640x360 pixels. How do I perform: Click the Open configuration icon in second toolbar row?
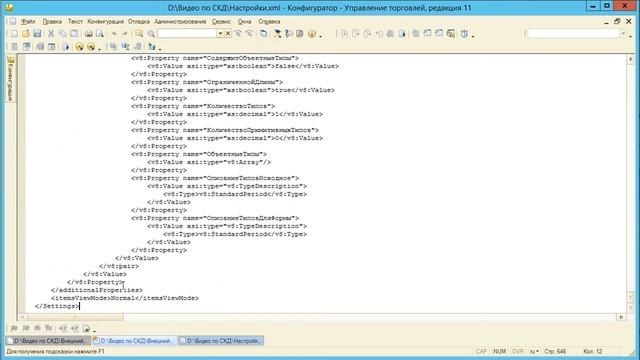(x=14, y=47)
